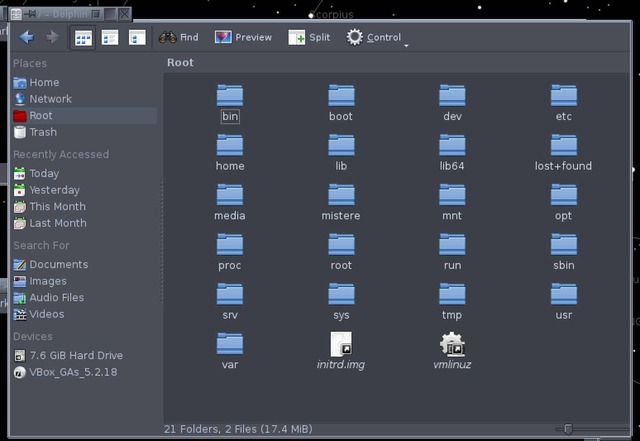Select the root folder icon
Viewport: 640px width, 441px height.
(x=341, y=245)
